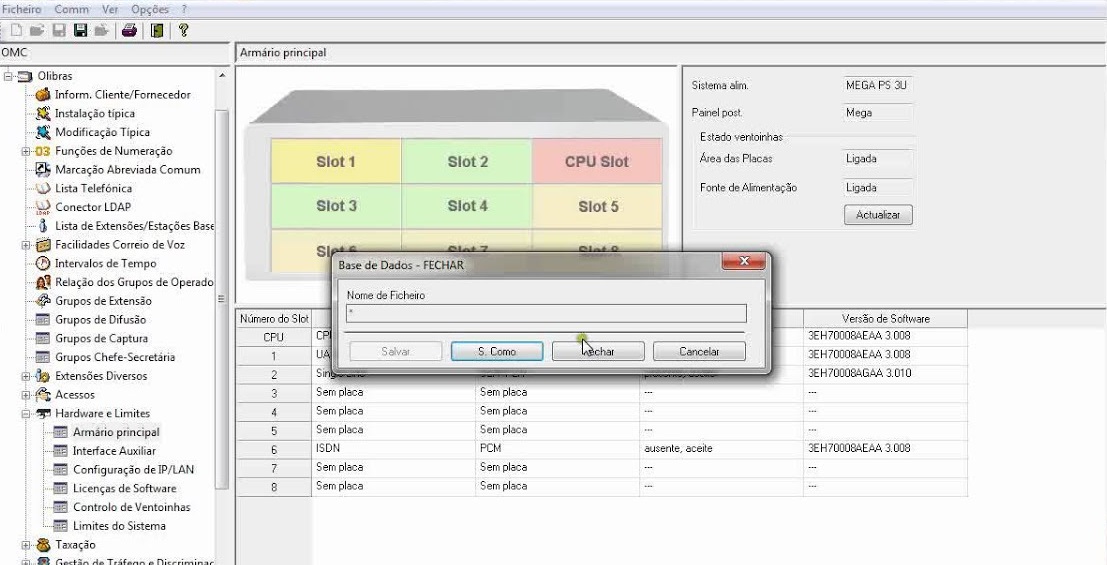Click the S. Como button
The height and width of the screenshot is (565, 1107).
tap(497, 351)
